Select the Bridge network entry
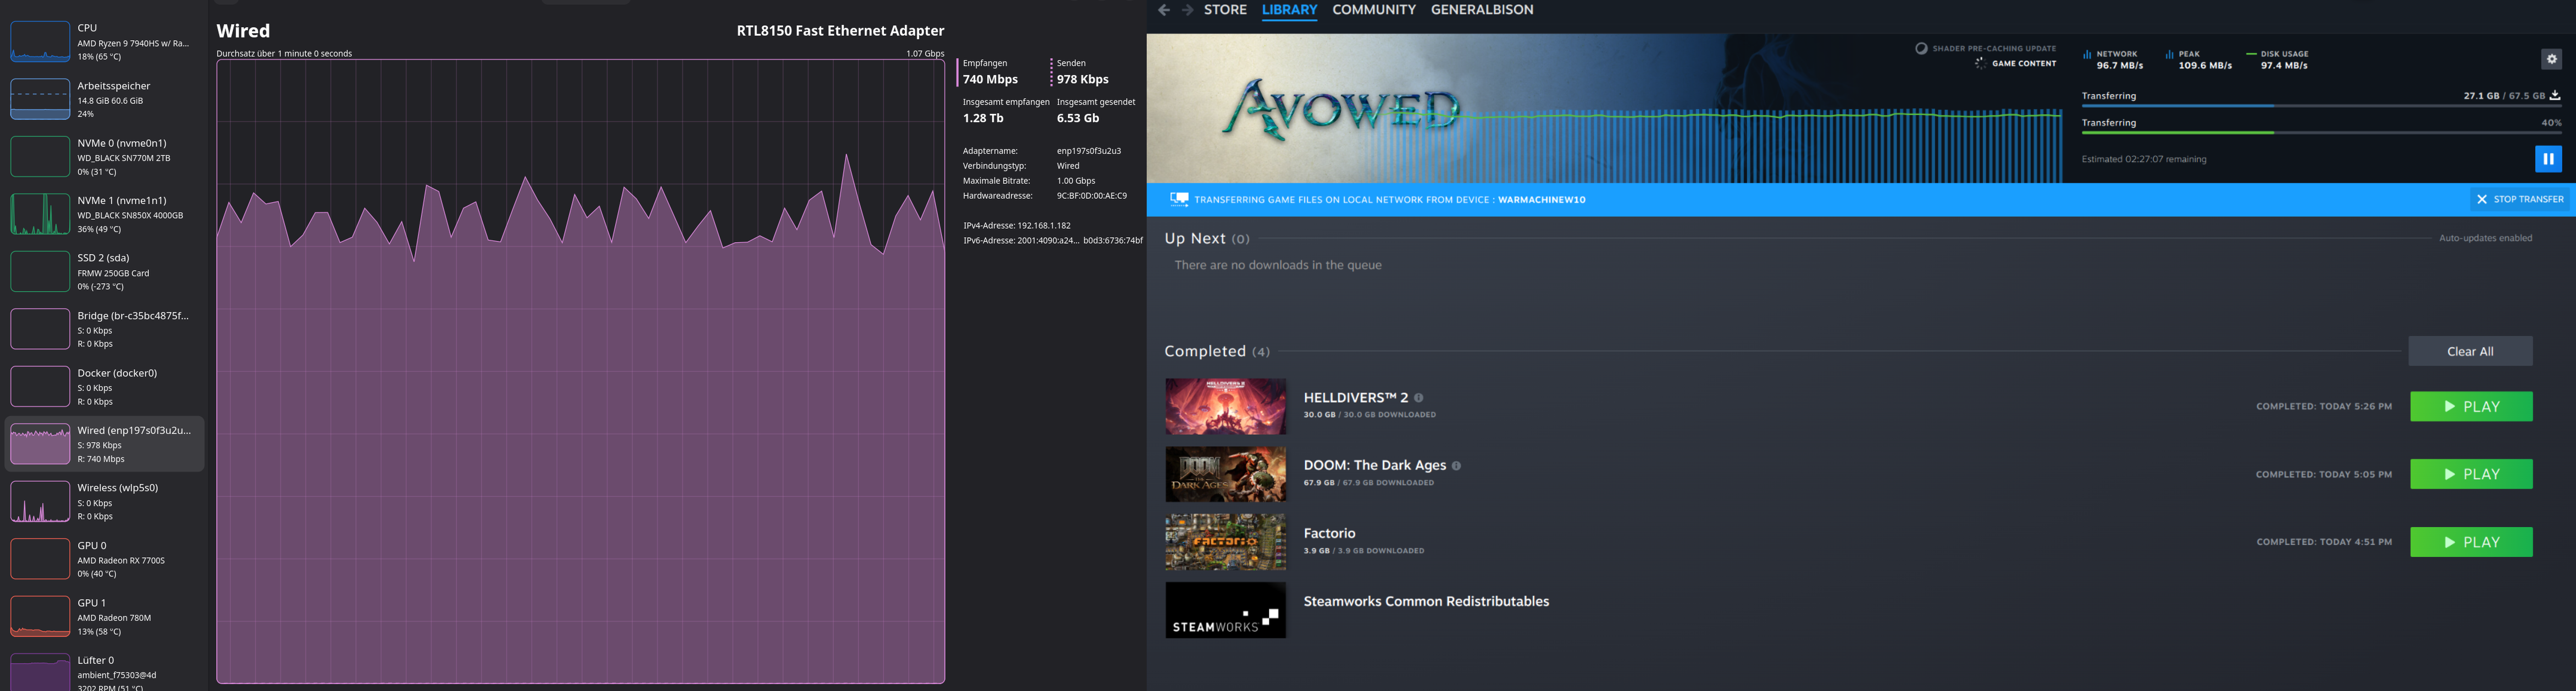This screenshot has width=2576, height=691. (105, 329)
